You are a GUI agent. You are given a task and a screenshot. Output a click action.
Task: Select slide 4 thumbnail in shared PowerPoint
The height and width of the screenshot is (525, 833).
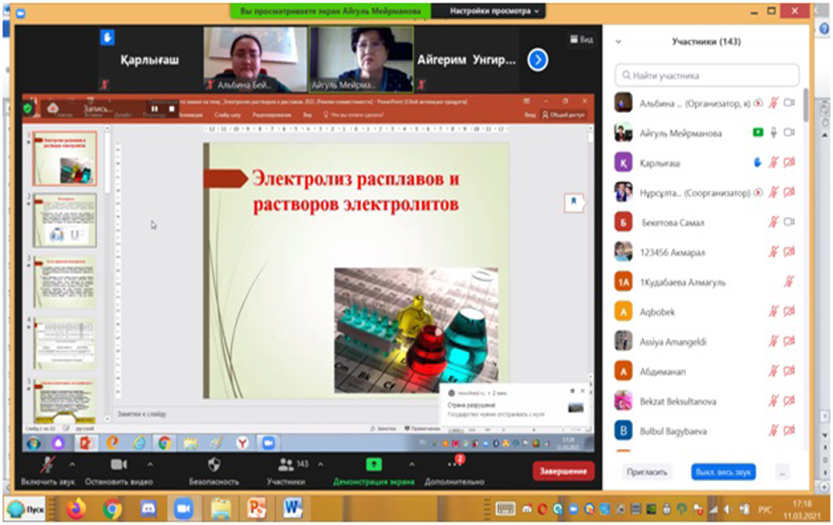pyautogui.click(x=65, y=344)
